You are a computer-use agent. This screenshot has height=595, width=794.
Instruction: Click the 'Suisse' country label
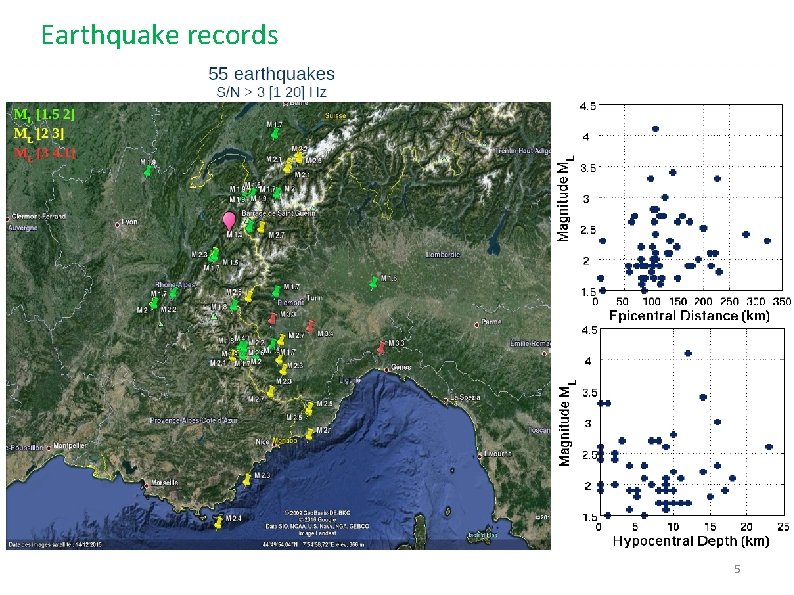(335, 116)
